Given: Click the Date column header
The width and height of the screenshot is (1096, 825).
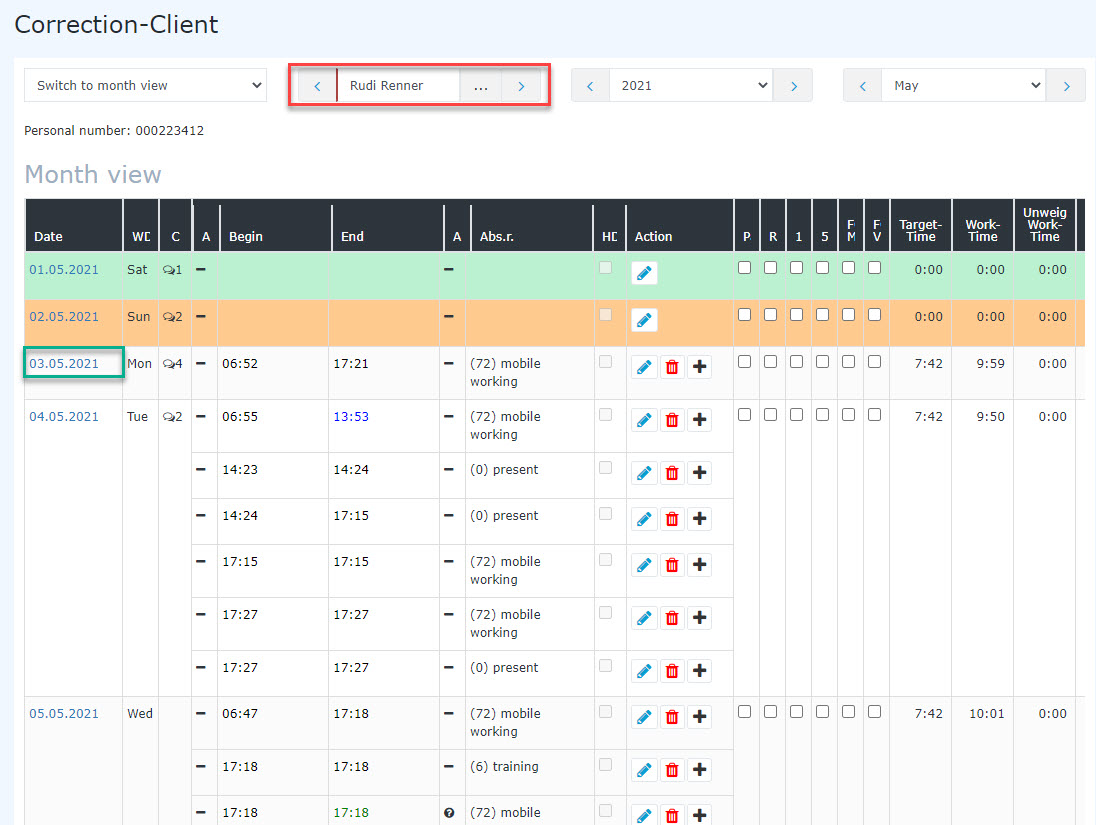Looking at the screenshot, I should (73, 225).
